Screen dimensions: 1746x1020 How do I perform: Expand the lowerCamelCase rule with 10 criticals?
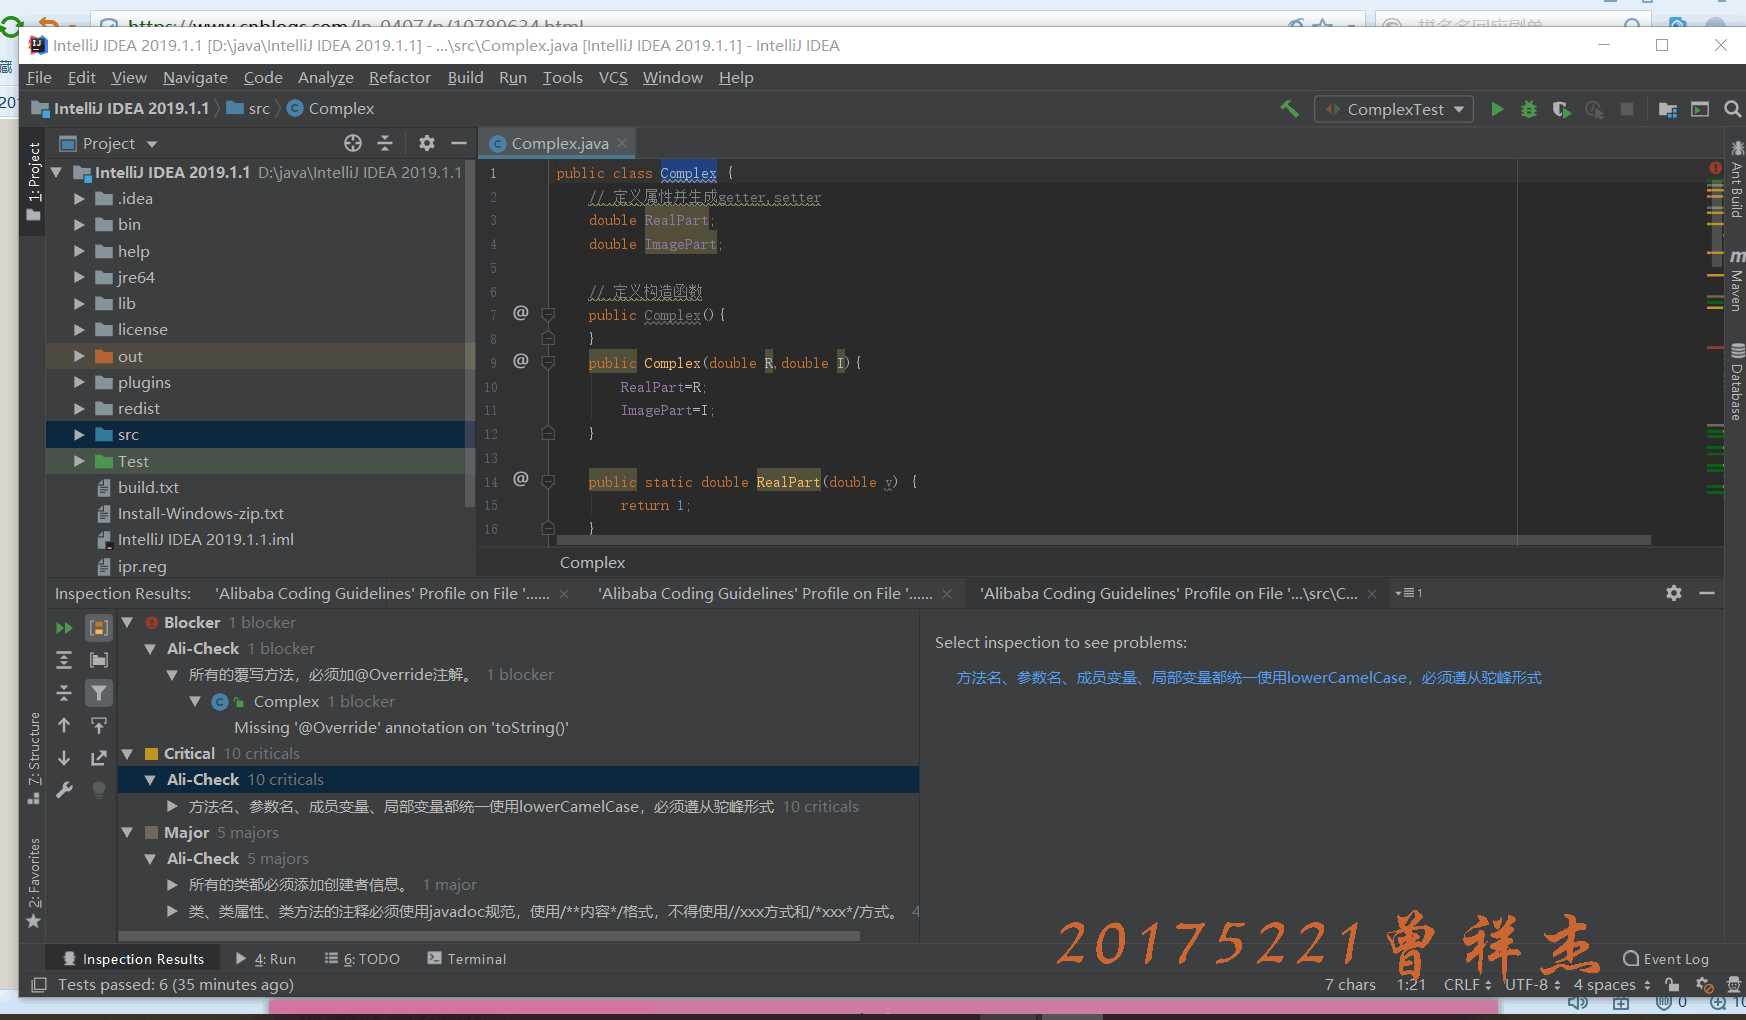[172, 806]
